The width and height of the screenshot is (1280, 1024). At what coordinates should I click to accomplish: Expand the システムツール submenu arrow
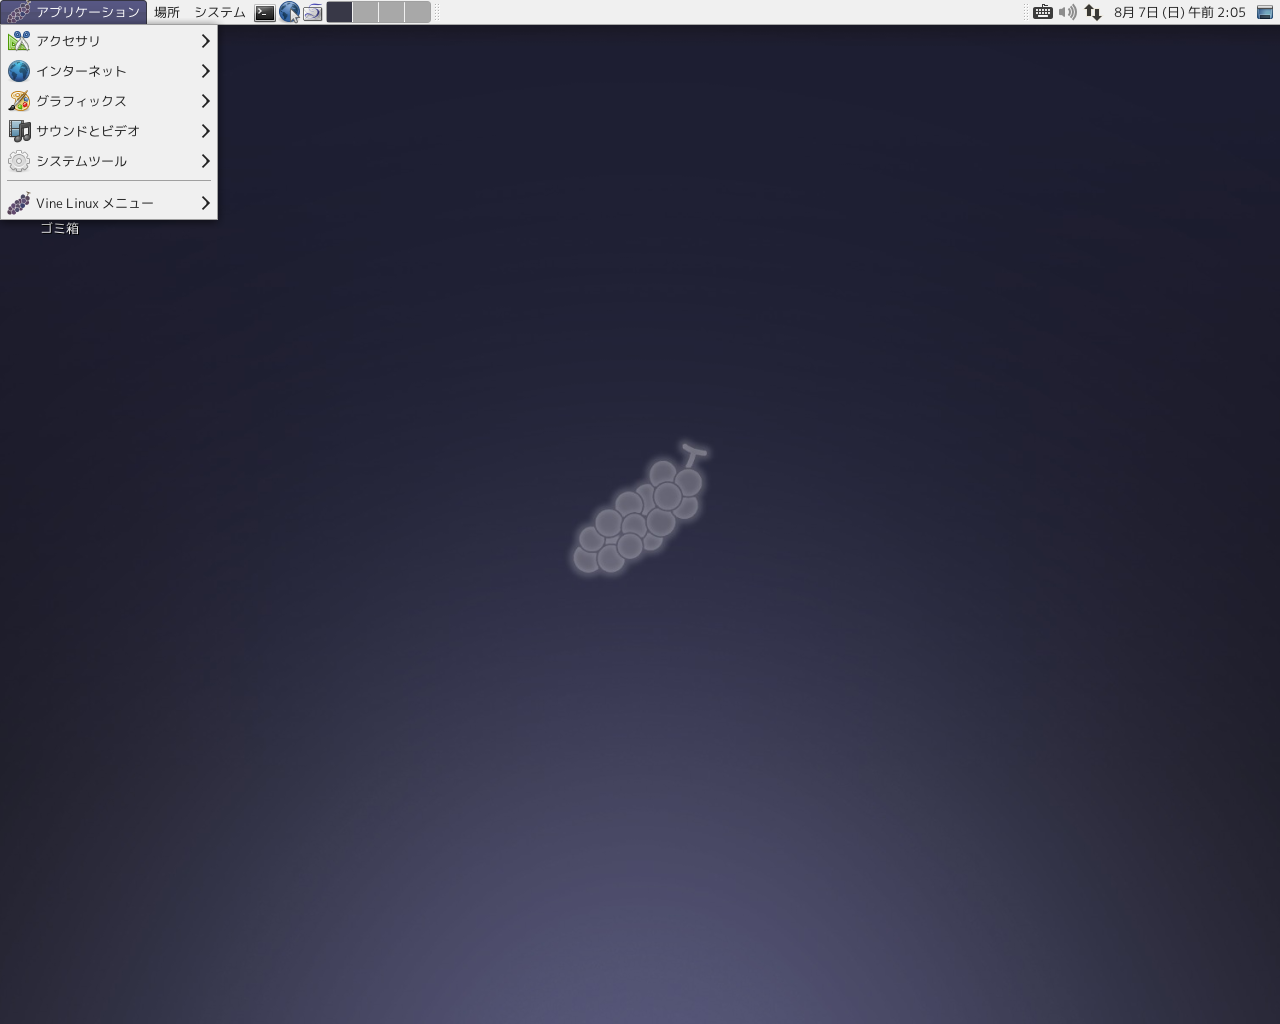(205, 161)
